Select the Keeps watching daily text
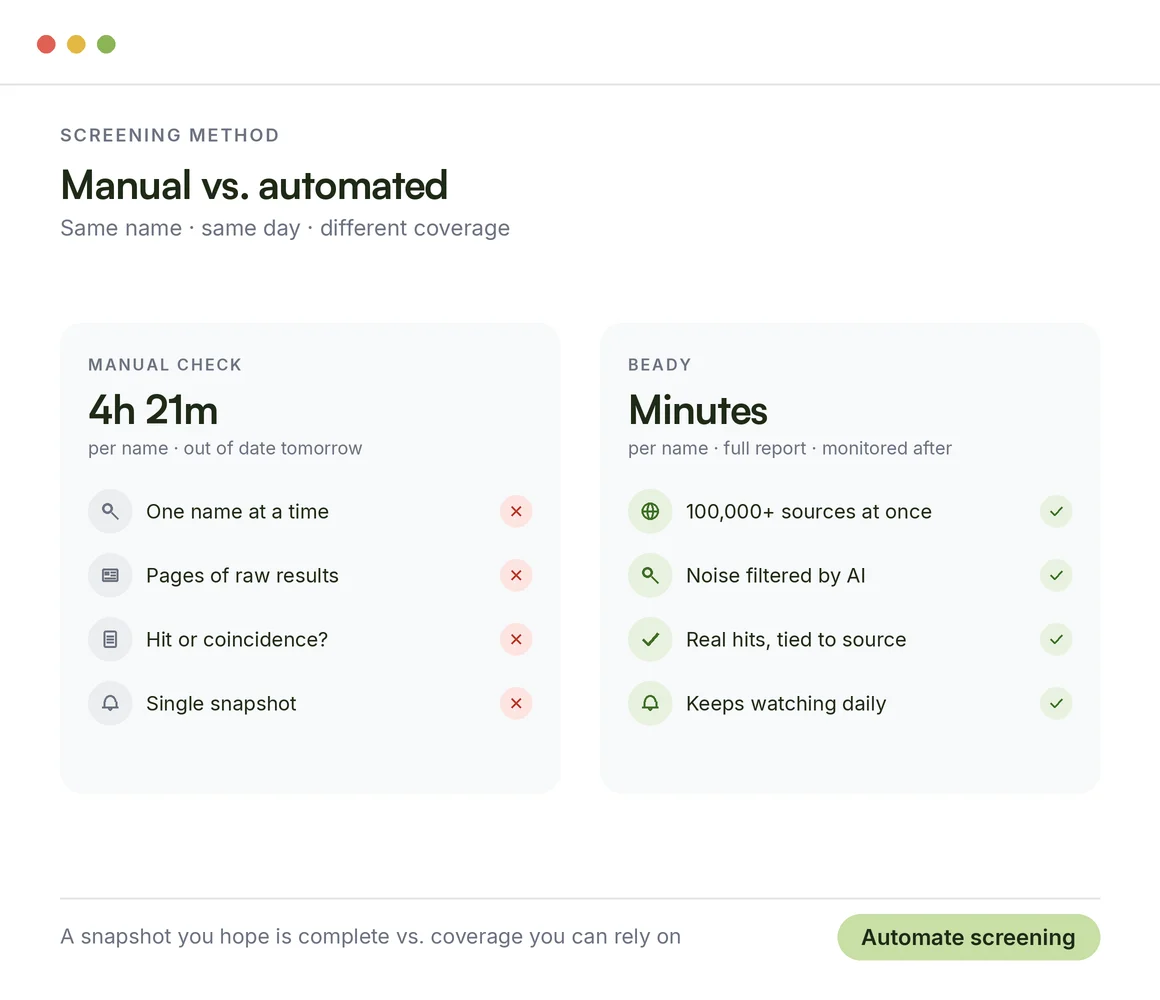 coord(786,703)
